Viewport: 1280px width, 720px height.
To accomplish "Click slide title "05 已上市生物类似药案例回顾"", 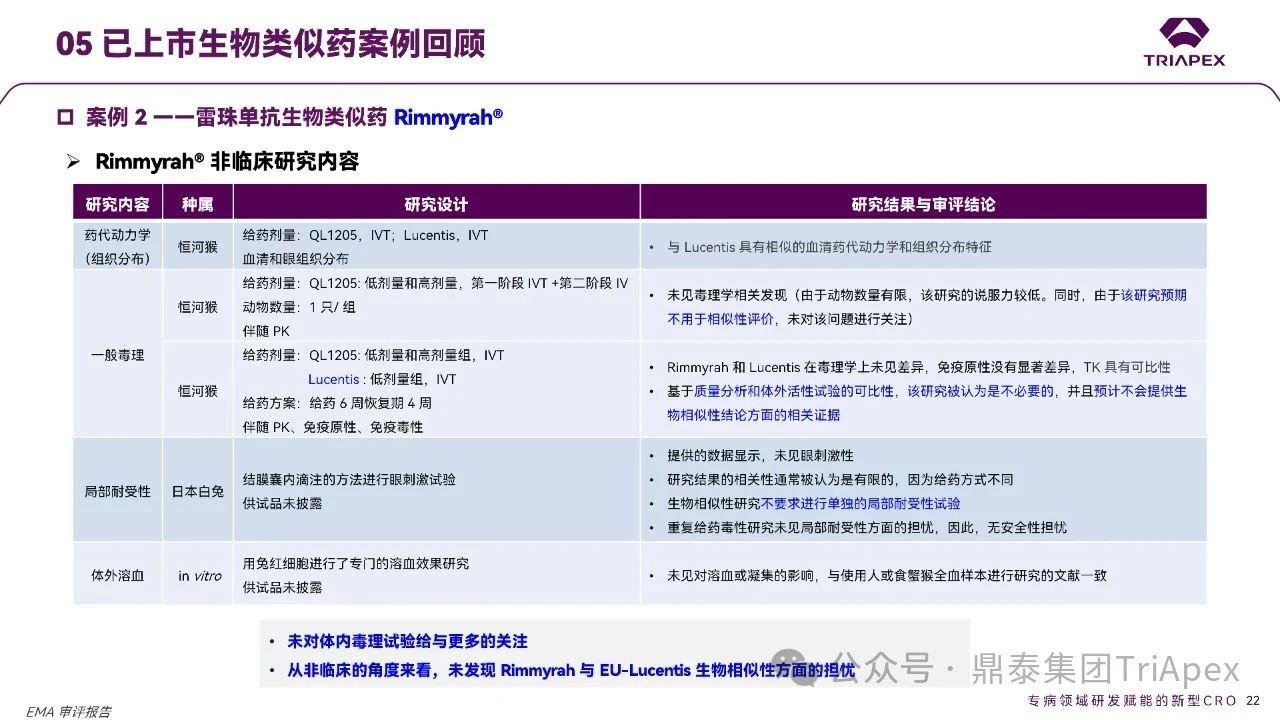I will point(270,43).
